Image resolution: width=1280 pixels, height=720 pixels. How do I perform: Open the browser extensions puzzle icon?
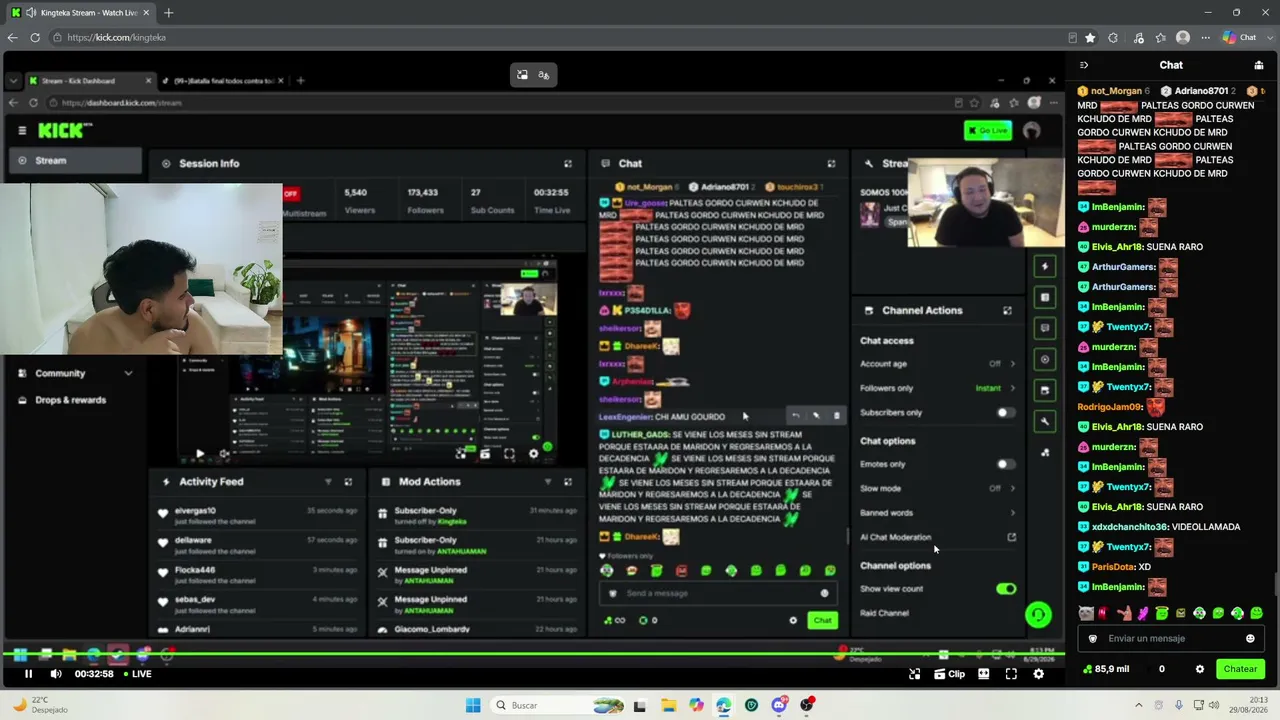[1113, 37]
